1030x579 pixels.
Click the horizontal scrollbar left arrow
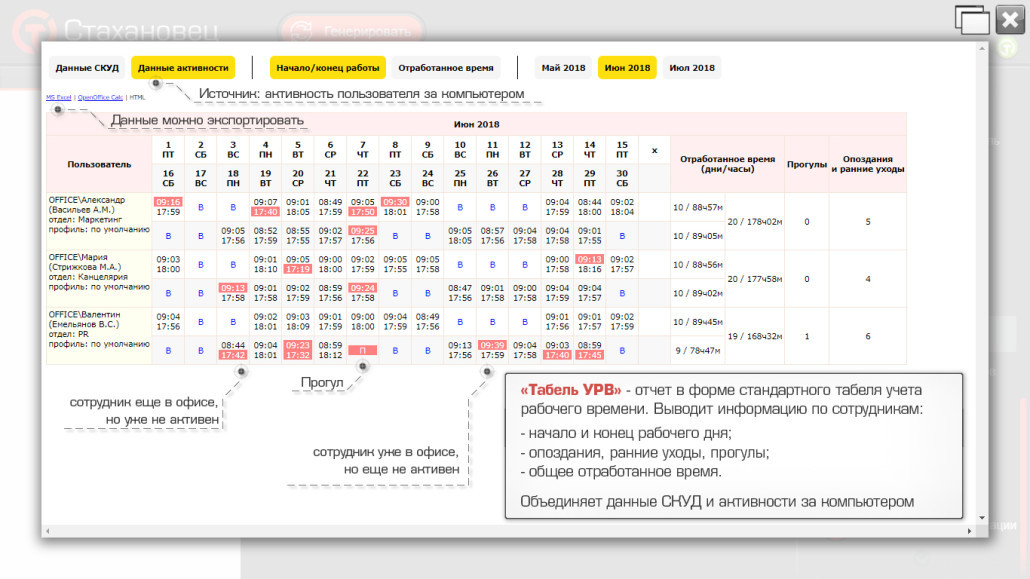tap(47, 530)
